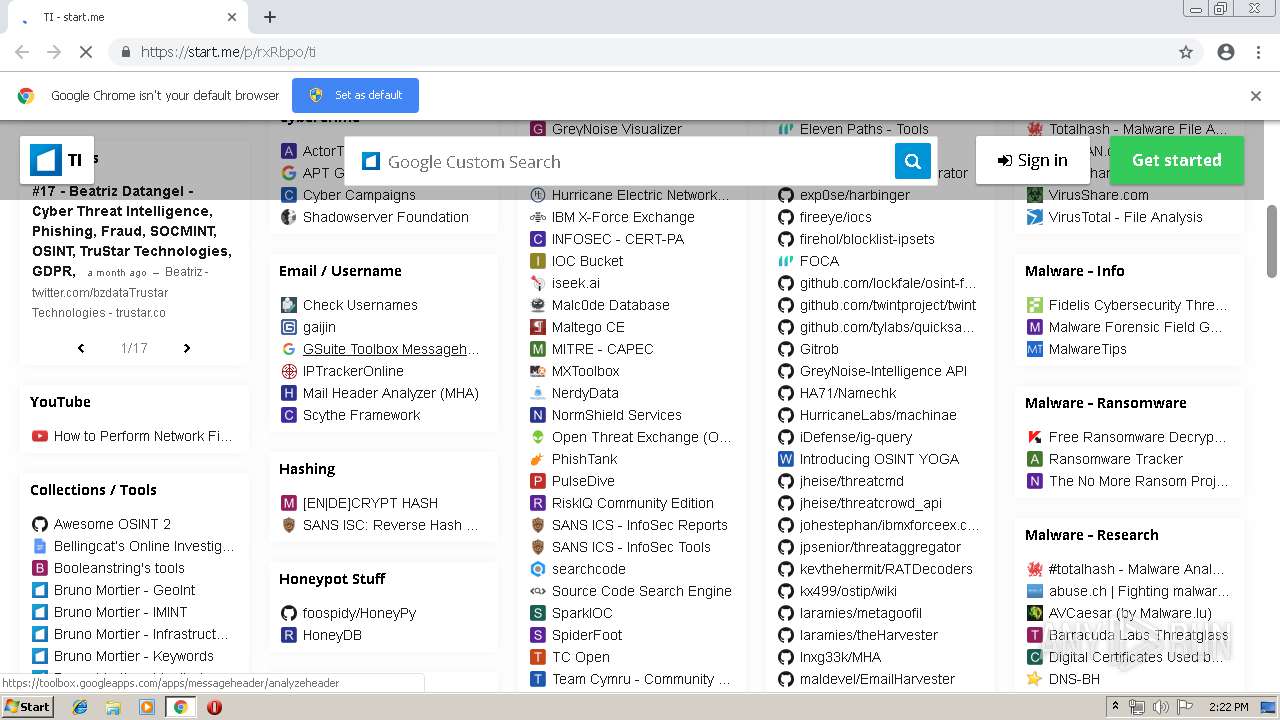The image size is (1280, 720).
Task: Click the Set as default button
Action: [355, 95]
